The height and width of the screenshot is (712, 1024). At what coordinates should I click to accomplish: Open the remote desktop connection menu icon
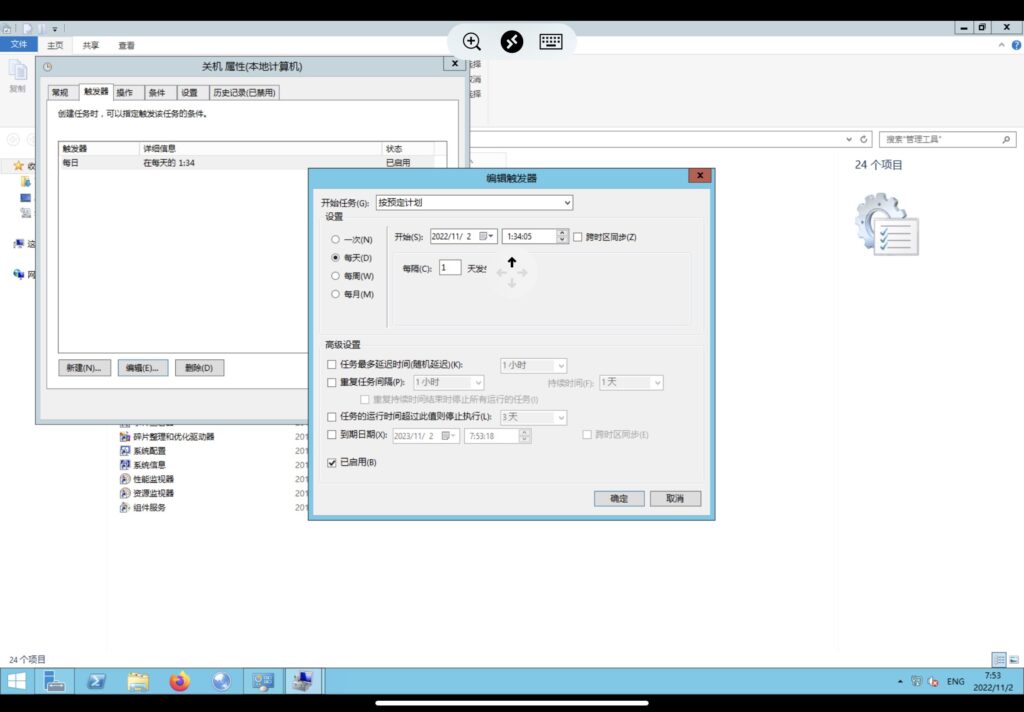512,41
